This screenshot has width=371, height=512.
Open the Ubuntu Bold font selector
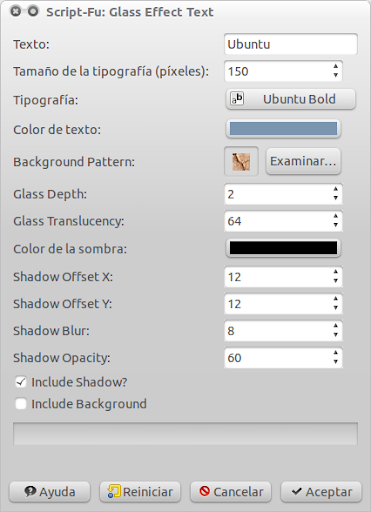tap(291, 99)
